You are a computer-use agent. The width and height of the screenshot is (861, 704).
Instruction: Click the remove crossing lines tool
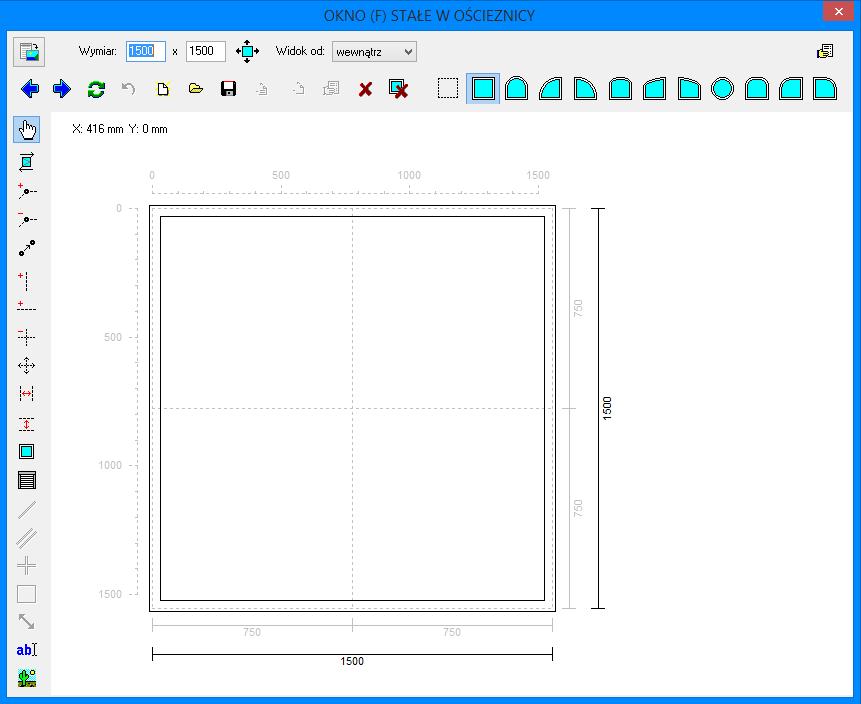click(26, 337)
